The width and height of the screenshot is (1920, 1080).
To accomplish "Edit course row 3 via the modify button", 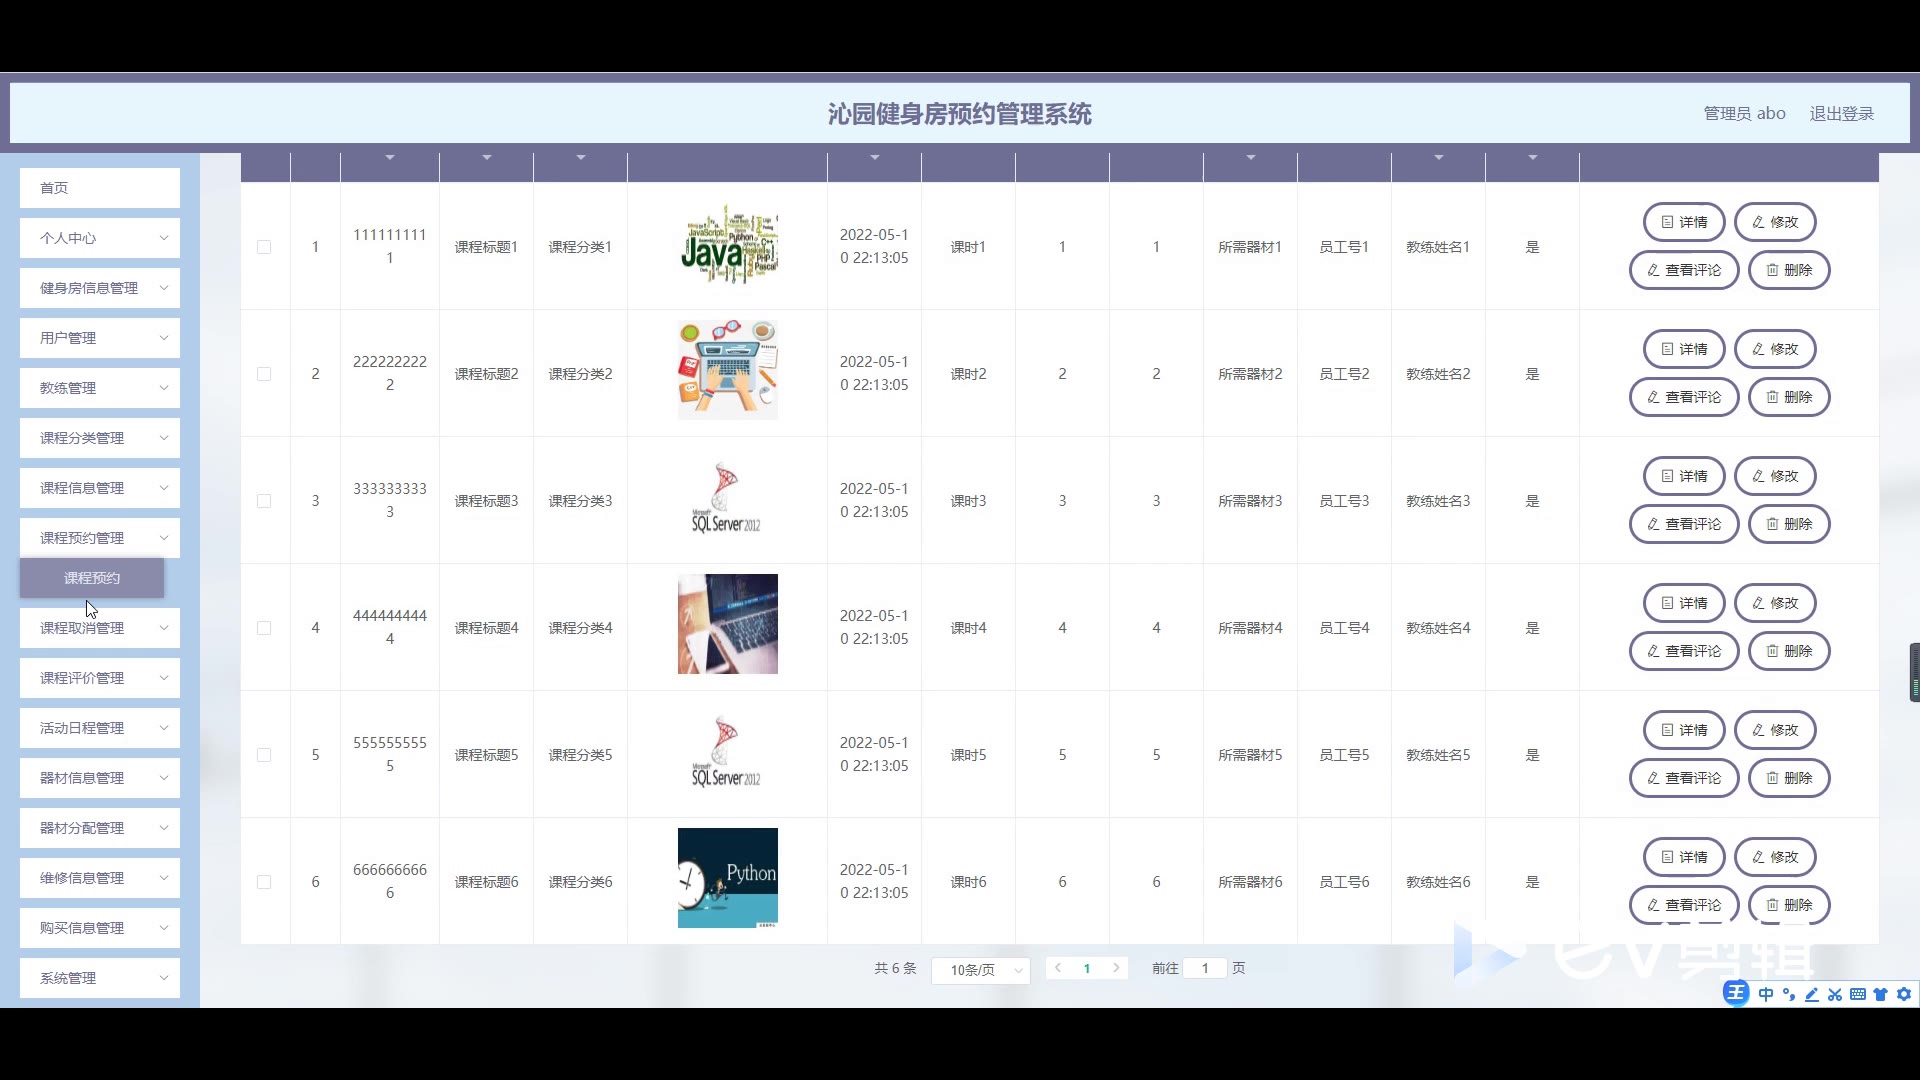I will 1774,476.
